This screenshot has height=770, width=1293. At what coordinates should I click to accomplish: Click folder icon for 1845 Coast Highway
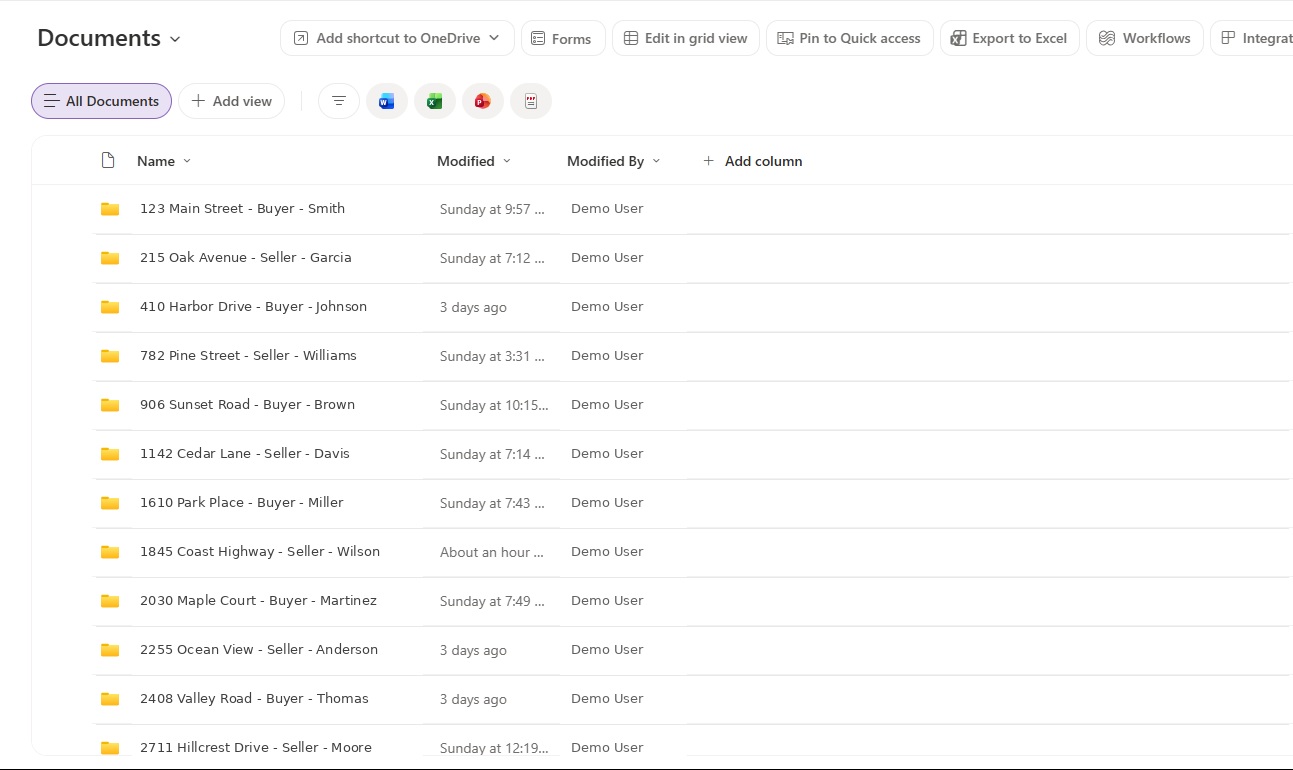tap(110, 552)
